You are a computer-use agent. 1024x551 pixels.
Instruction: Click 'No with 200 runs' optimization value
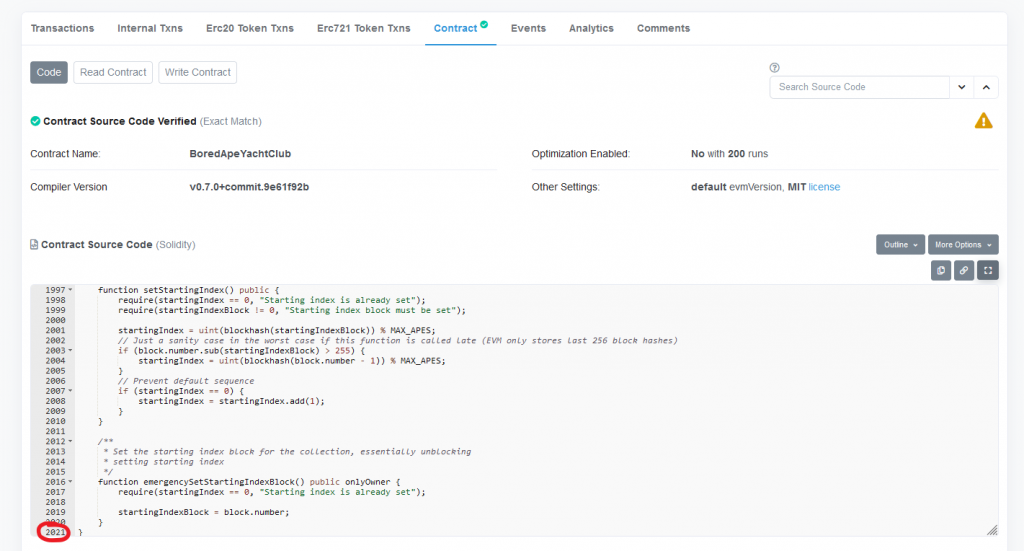click(x=729, y=154)
